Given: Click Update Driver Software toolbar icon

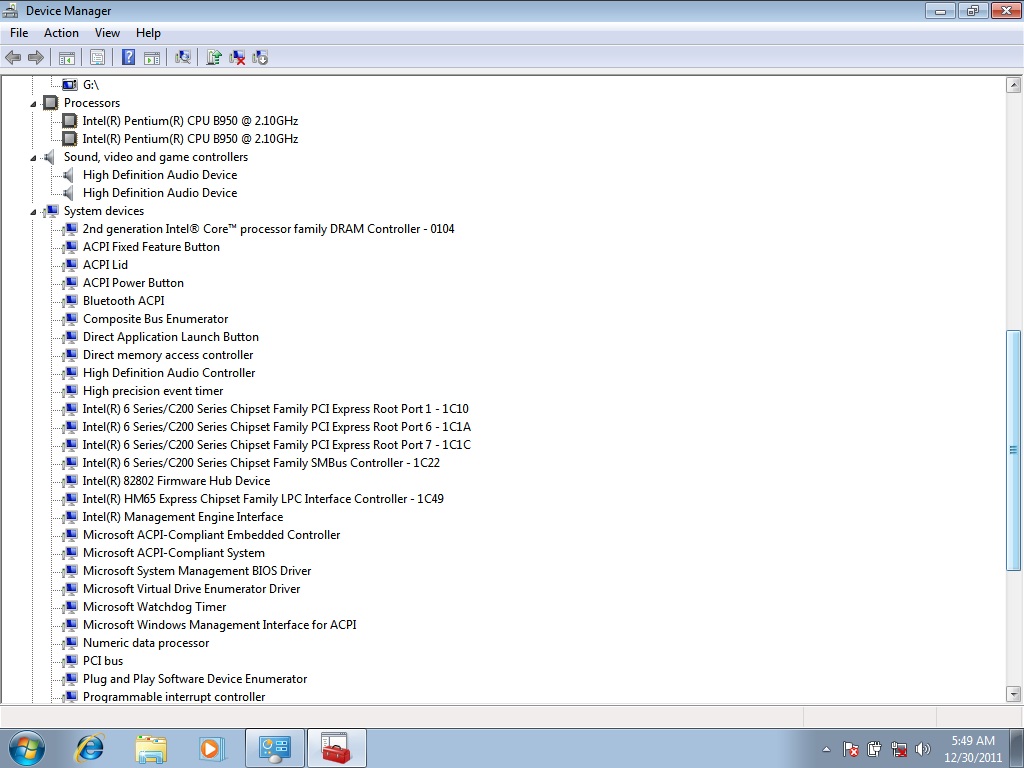Looking at the screenshot, I should coord(214,57).
